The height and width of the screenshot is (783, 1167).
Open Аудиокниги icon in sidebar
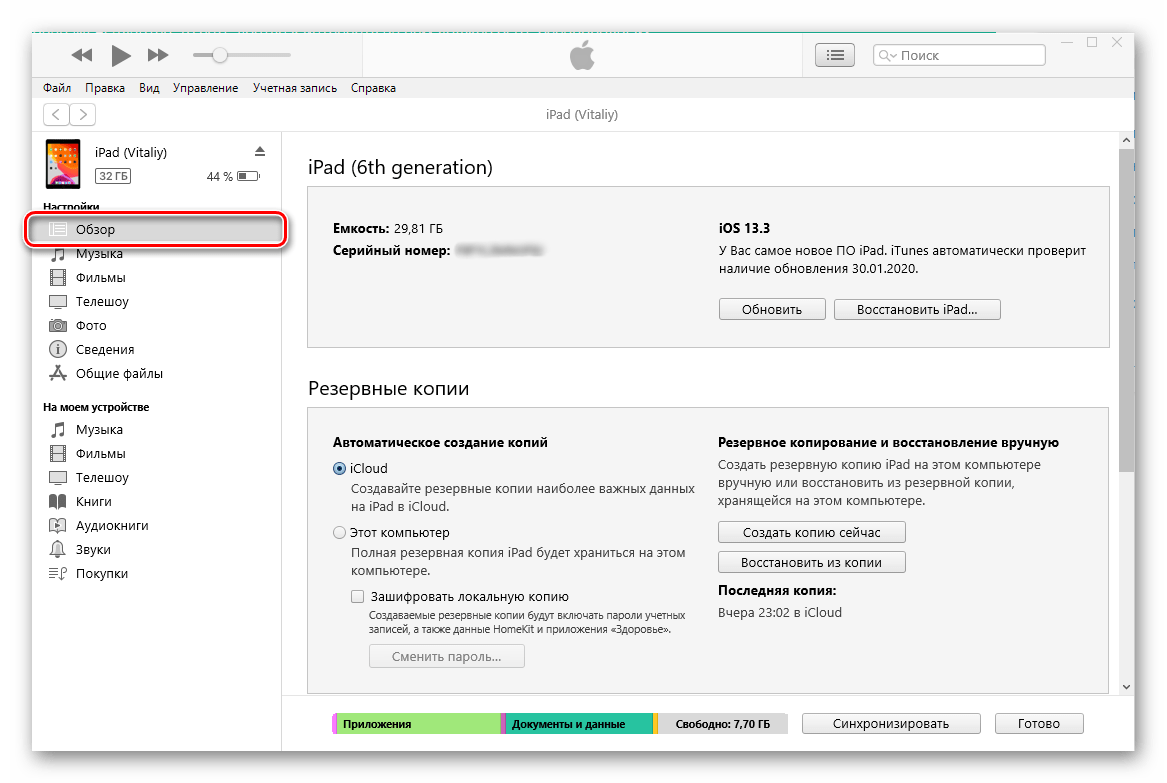pos(58,525)
